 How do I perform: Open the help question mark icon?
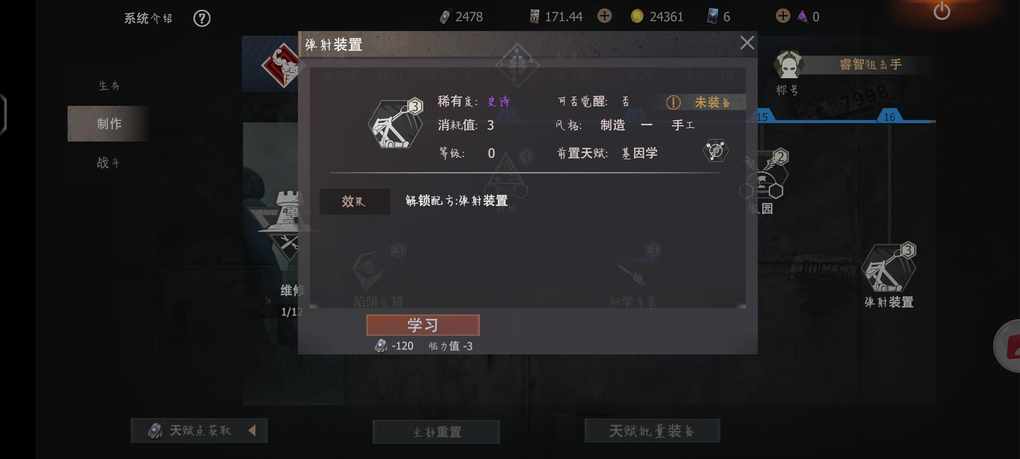pyautogui.click(x=202, y=18)
